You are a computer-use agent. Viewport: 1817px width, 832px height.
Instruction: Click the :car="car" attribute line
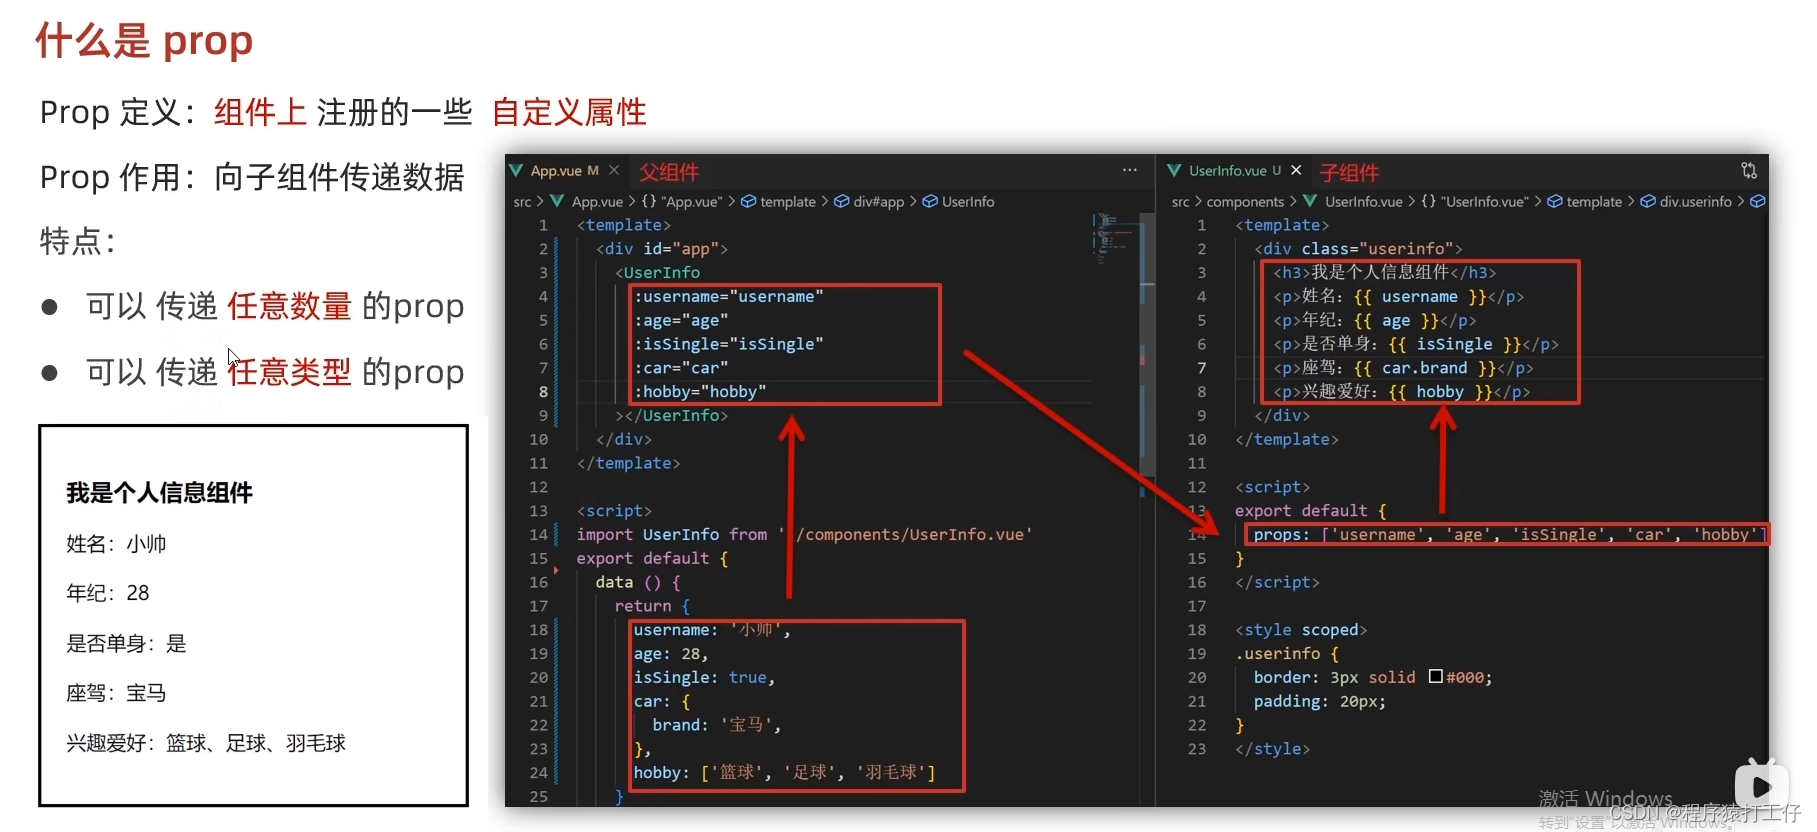pos(681,368)
